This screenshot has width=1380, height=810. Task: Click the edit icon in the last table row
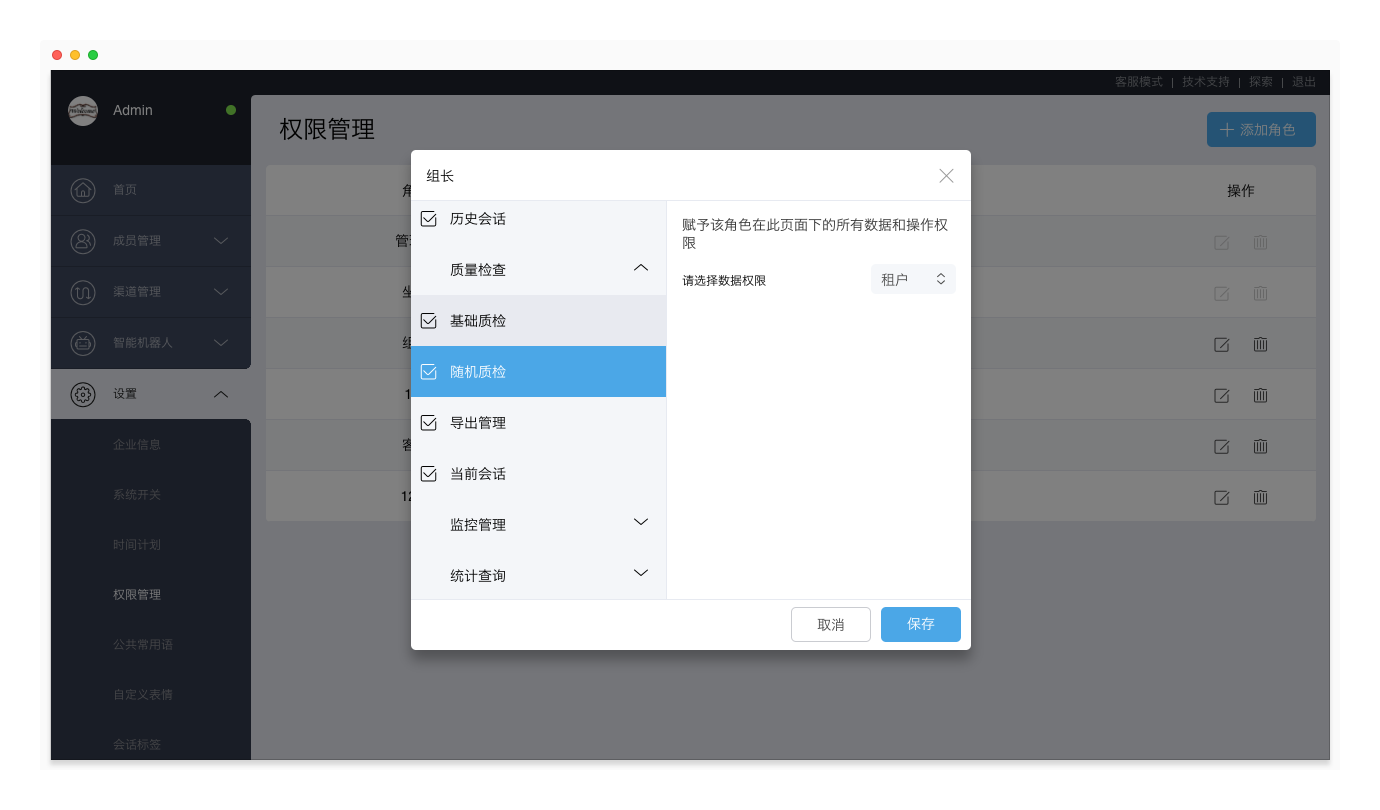coord(1221,497)
